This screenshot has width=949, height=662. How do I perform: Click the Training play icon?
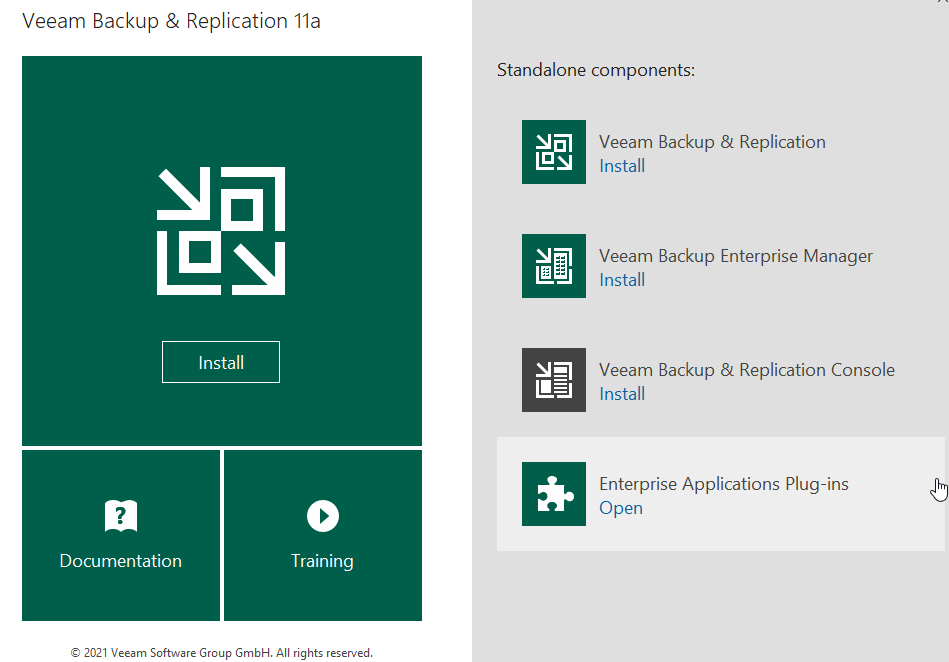pyautogui.click(x=323, y=516)
